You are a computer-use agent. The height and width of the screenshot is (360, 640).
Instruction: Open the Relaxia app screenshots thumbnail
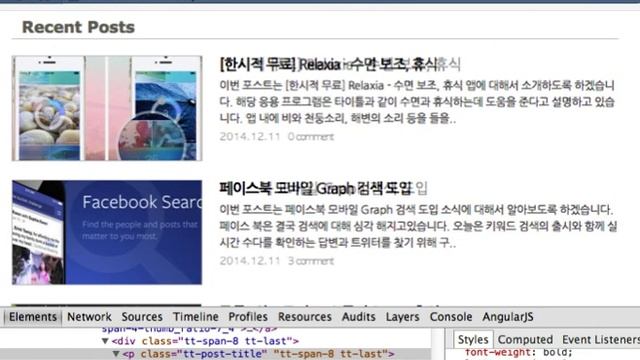coord(107,108)
